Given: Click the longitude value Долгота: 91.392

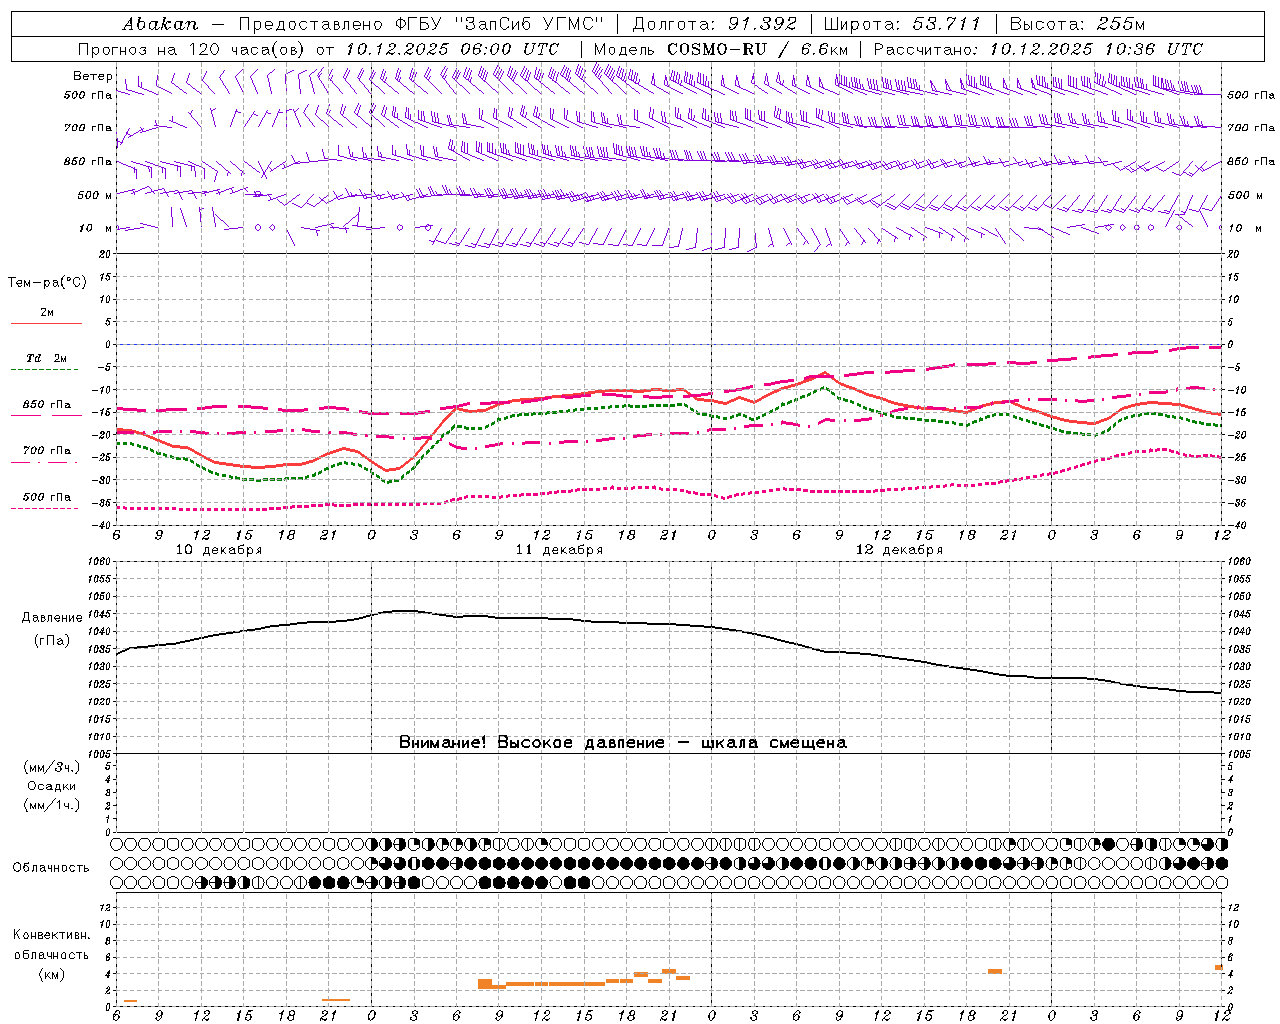Looking at the screenshot, I should (x=715, y=23).
